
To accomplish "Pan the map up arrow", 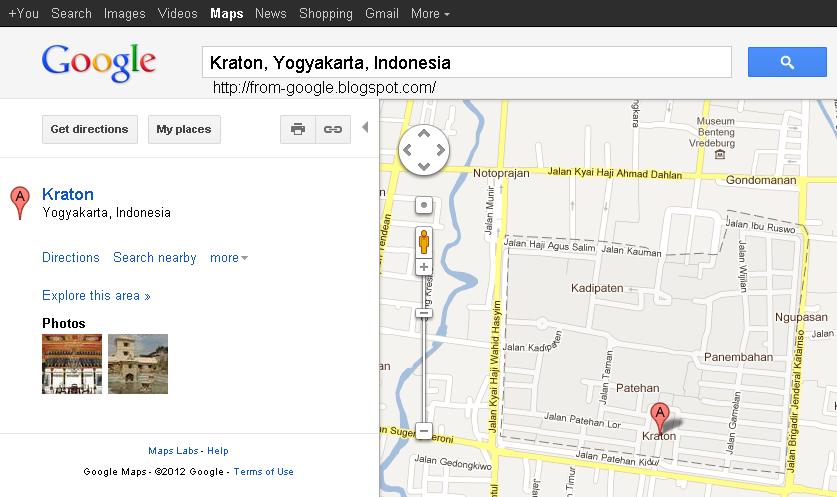I will pyautogui.click(x=424, y=133).
